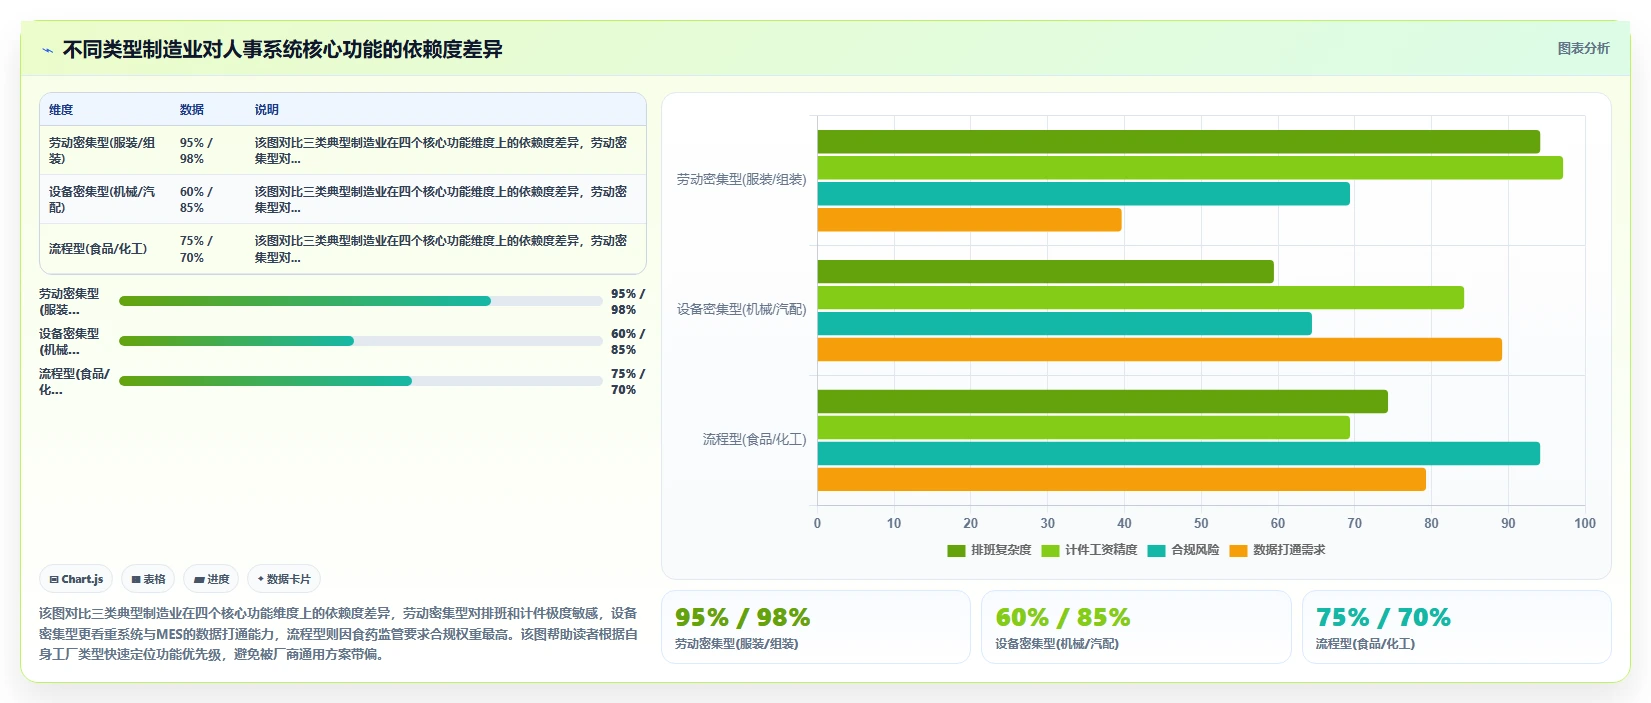Click 流程型 dark green 排班复杂度 bar

pos(1102,402)
